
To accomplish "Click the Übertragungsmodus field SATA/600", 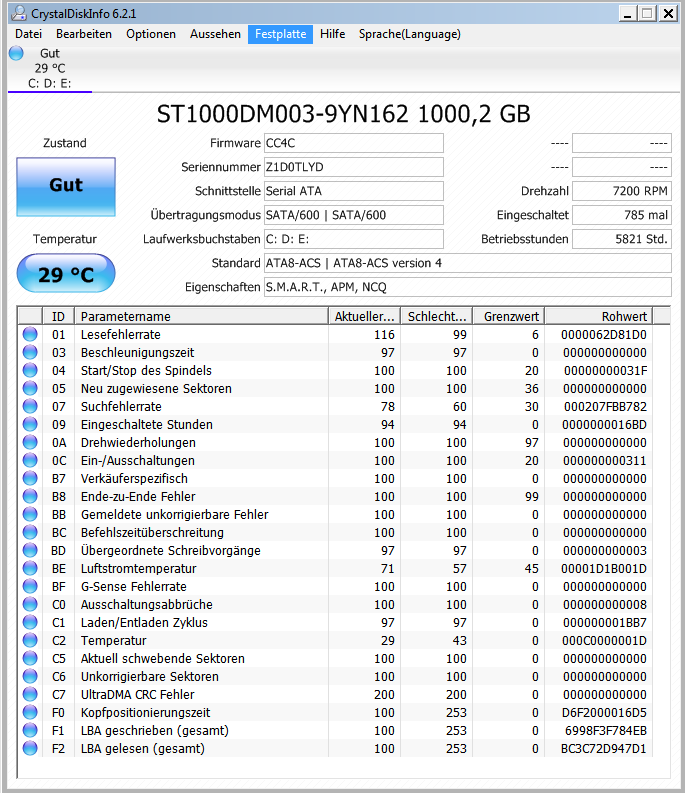I will coord(354,215).
